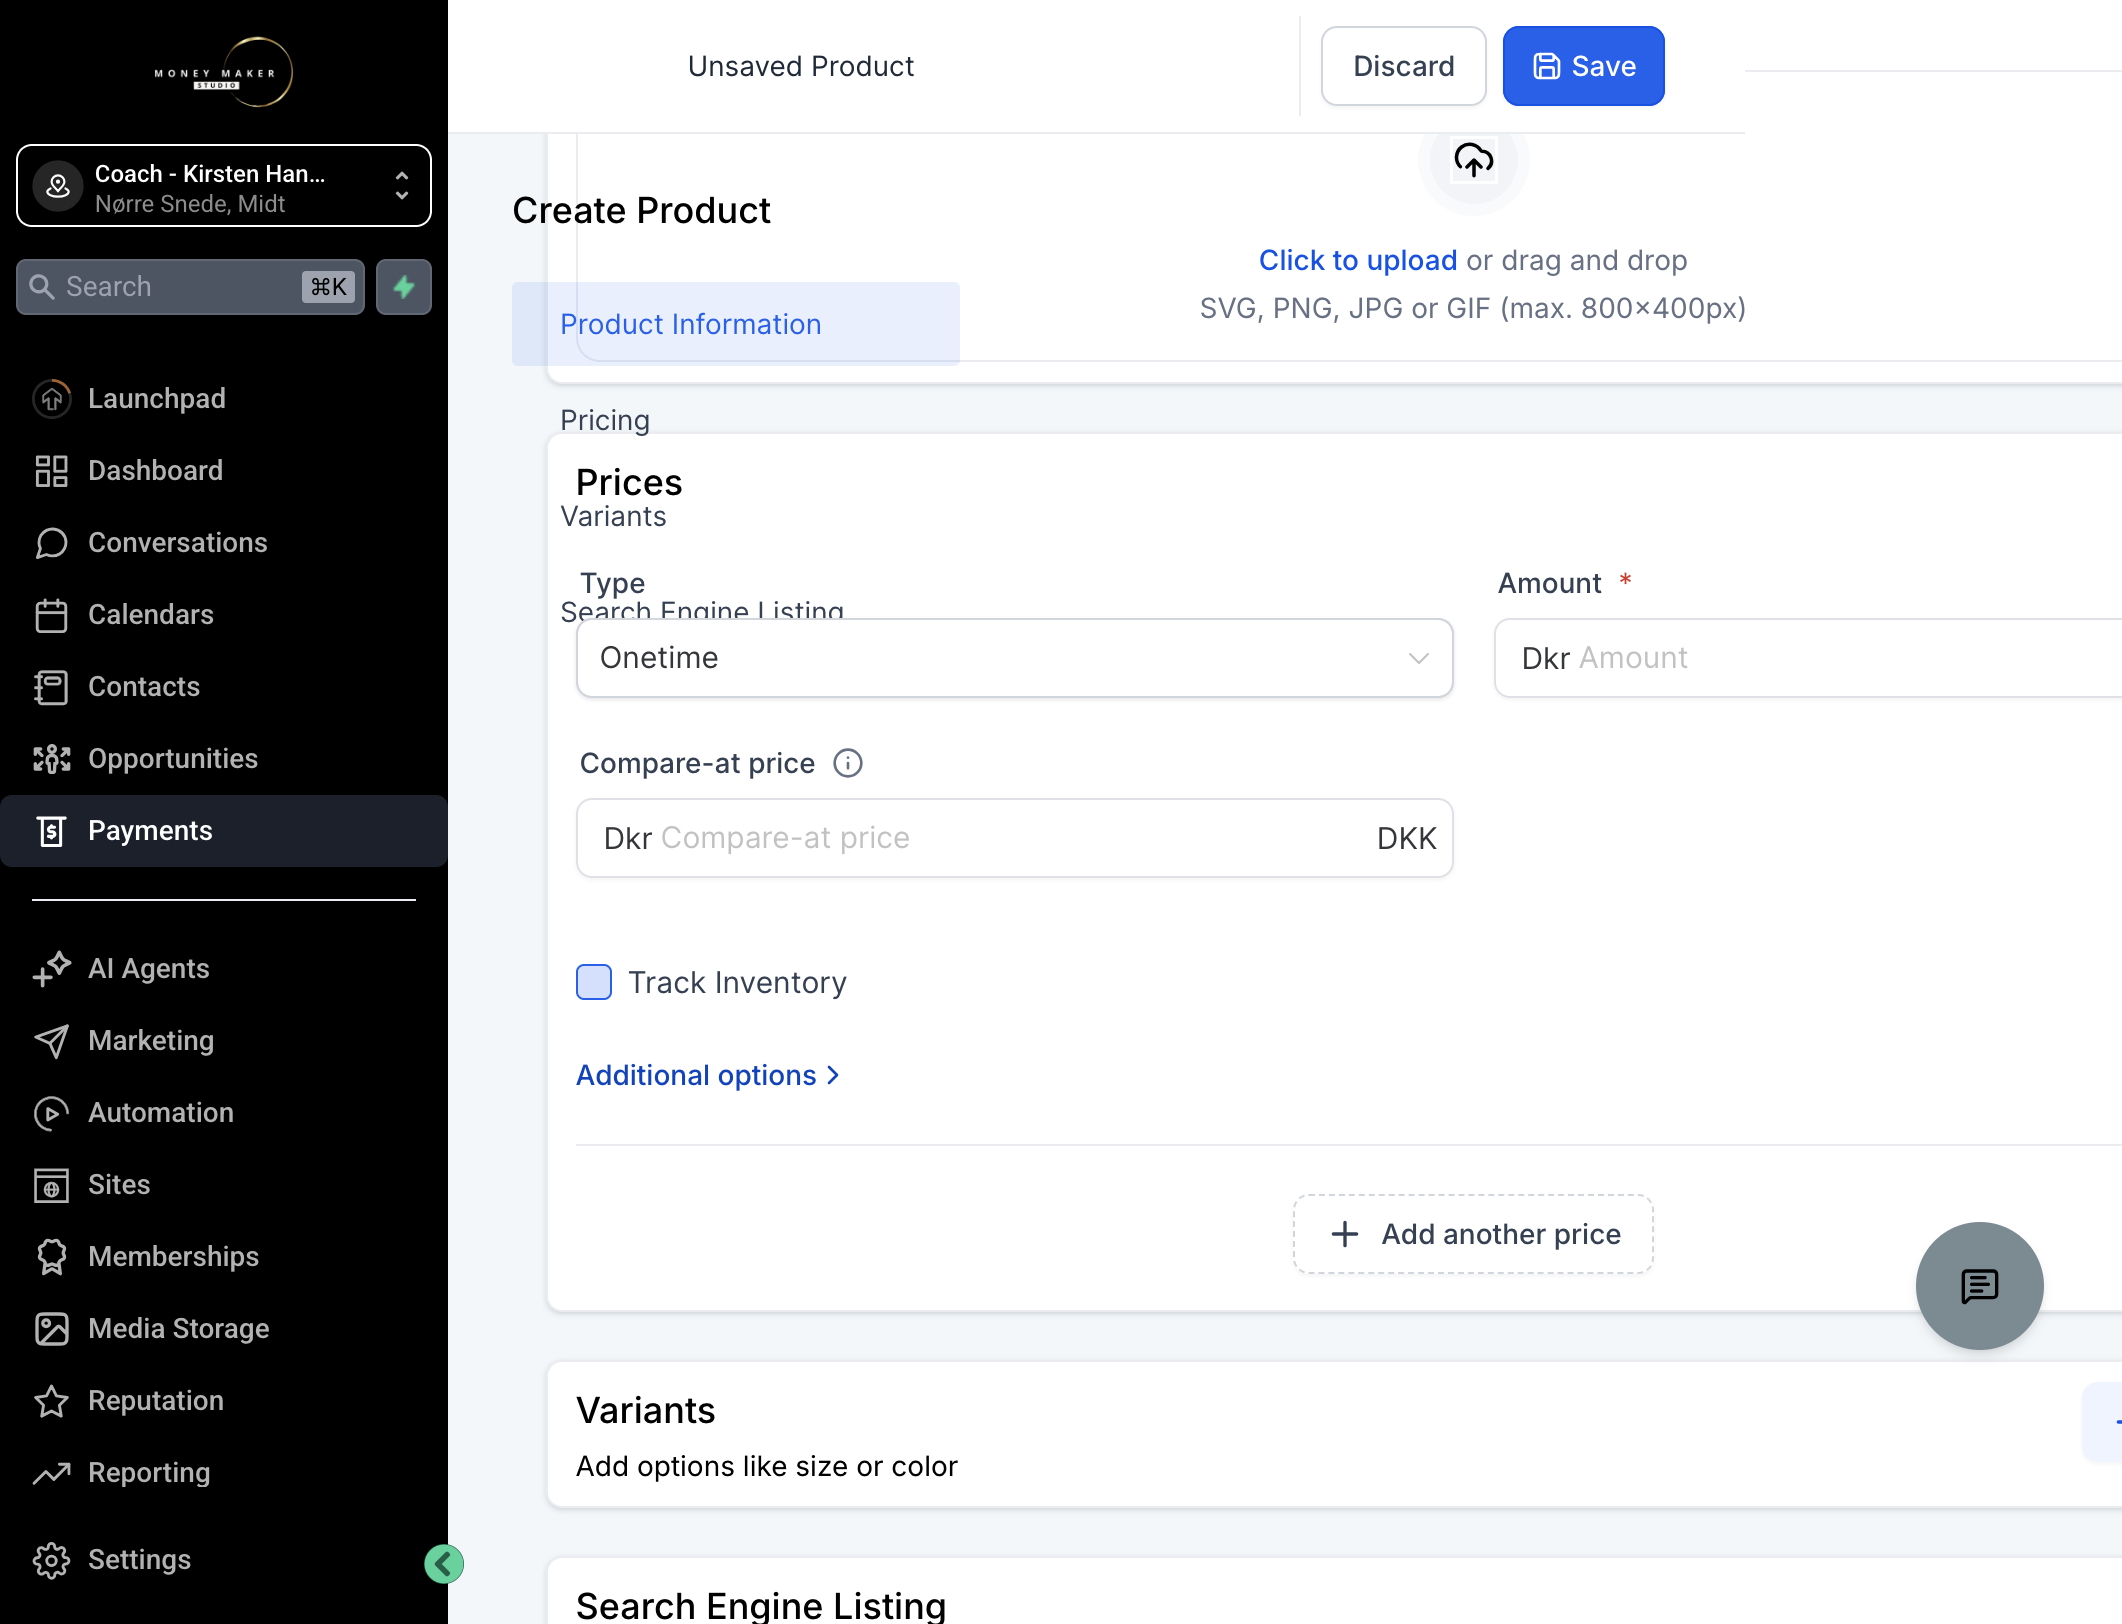Open the Sites icon
The height and width of the screenshot is (1624, 2122).
click(51, 1185)
